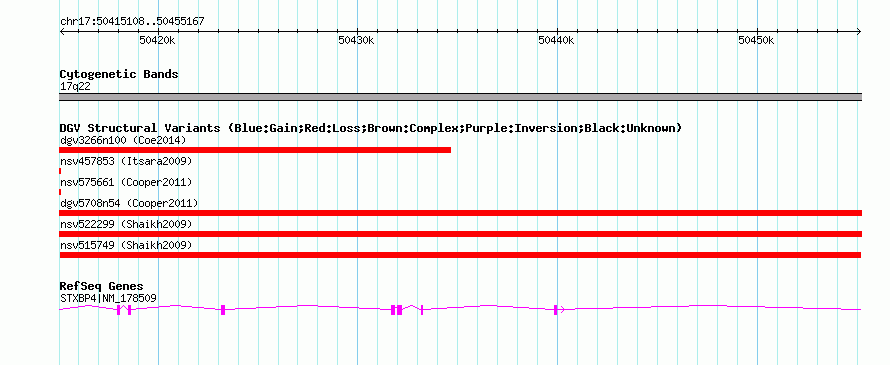Click the chr17:50415108..50455167 coordinate label
The image size is (890, 365).
(x=132, y=22)
